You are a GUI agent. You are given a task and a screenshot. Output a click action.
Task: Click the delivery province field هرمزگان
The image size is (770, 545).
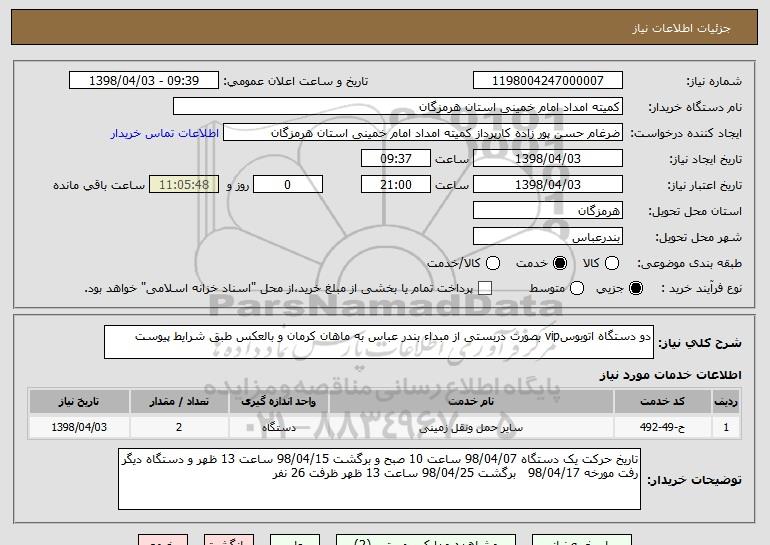tap(548, 211)
